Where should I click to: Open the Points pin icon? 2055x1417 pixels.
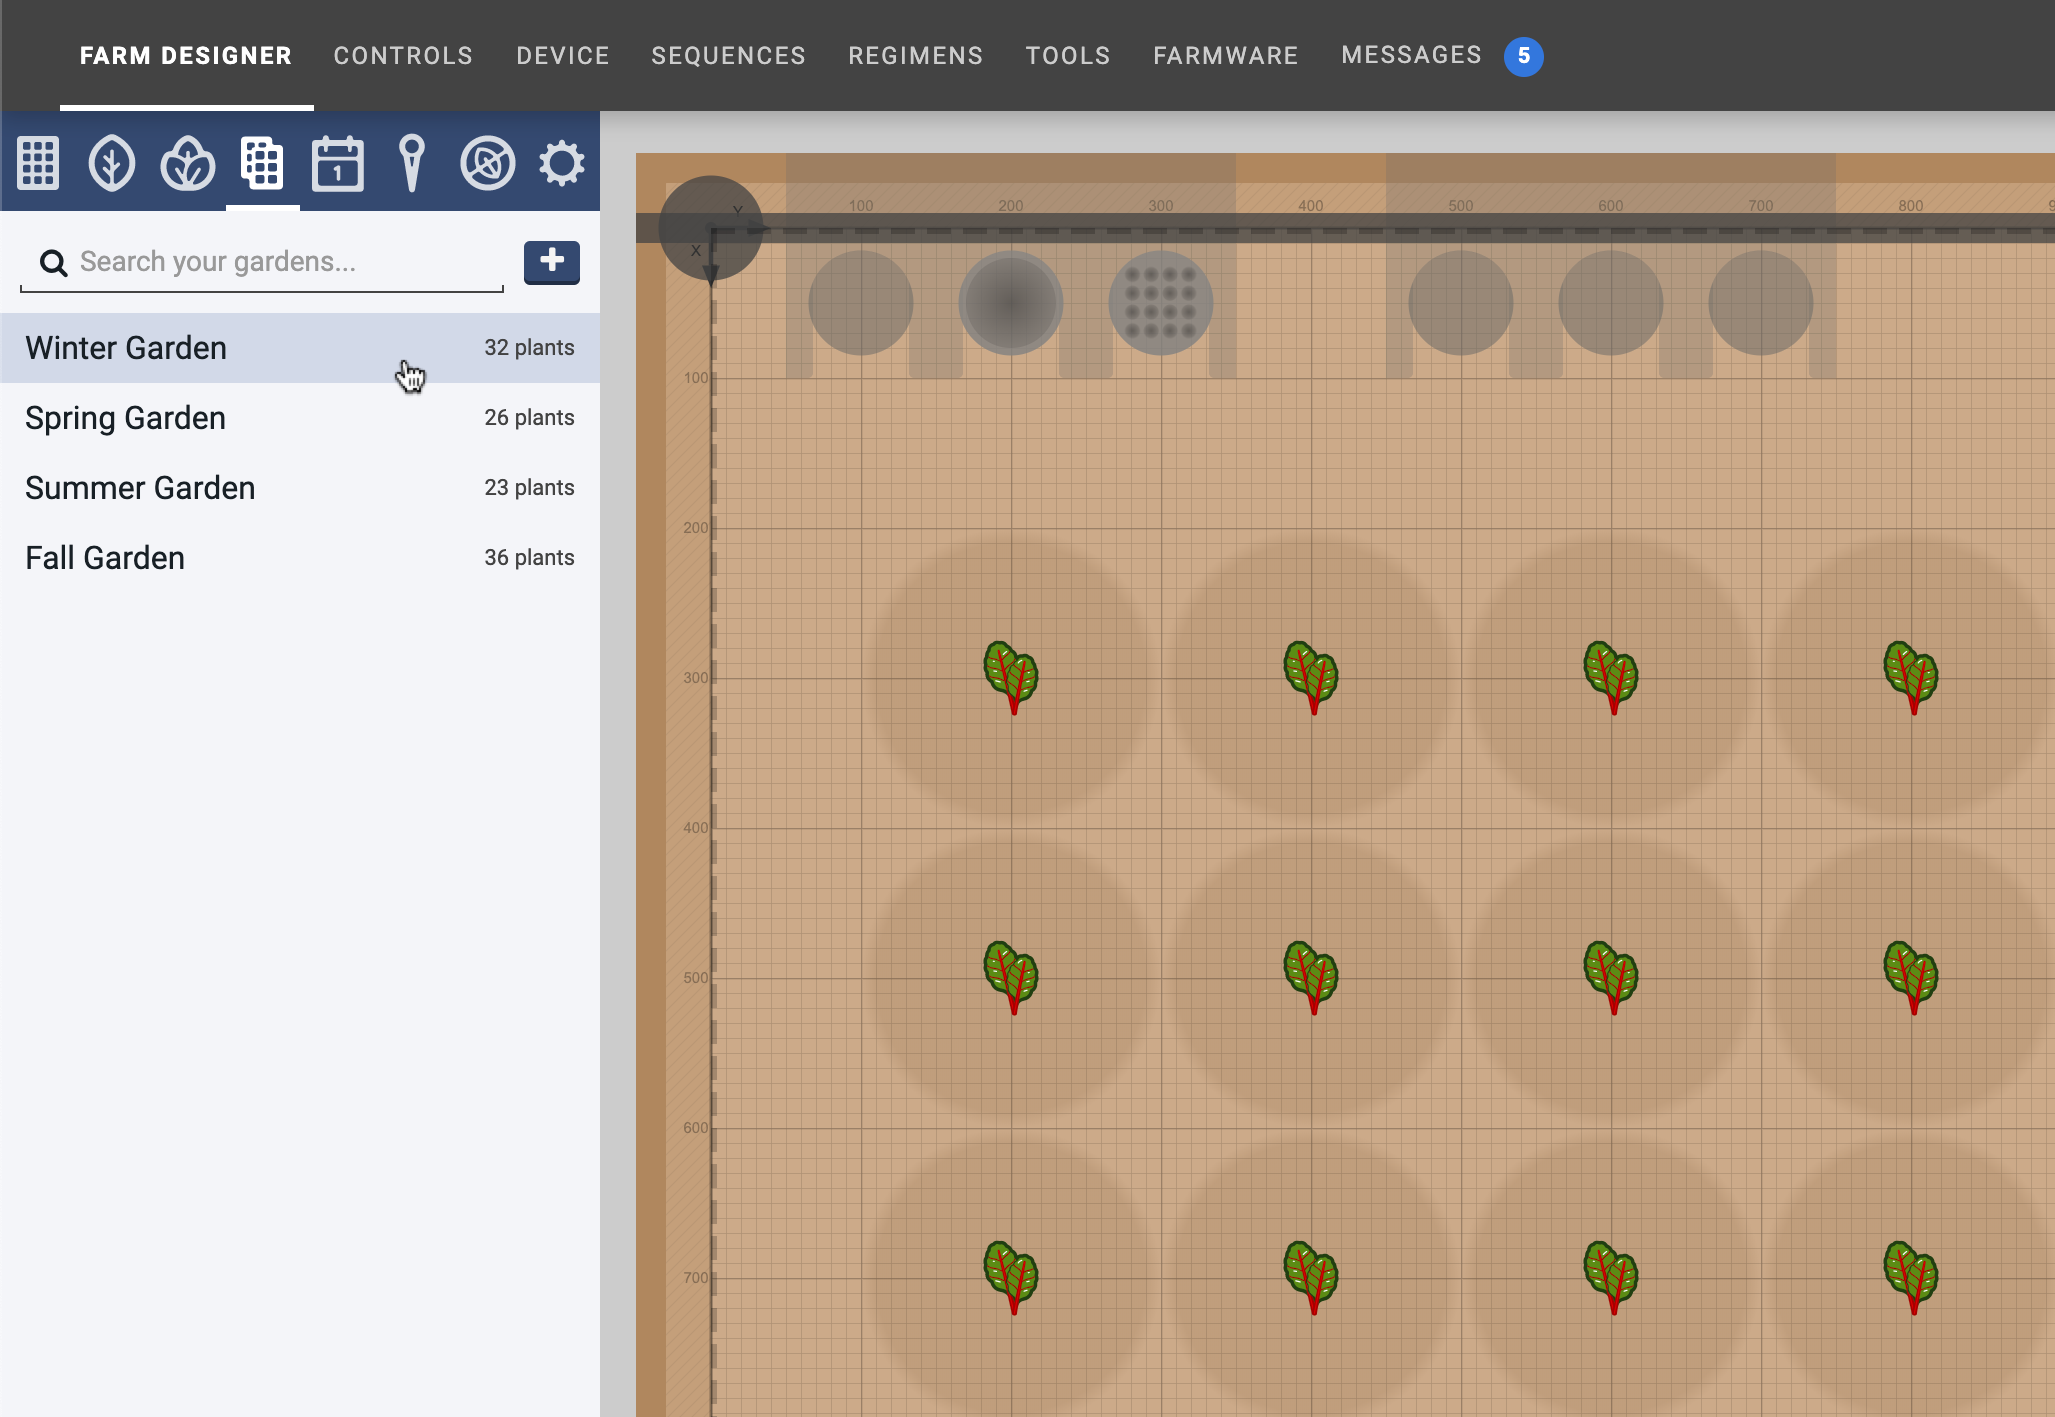[x=411, y=163]
